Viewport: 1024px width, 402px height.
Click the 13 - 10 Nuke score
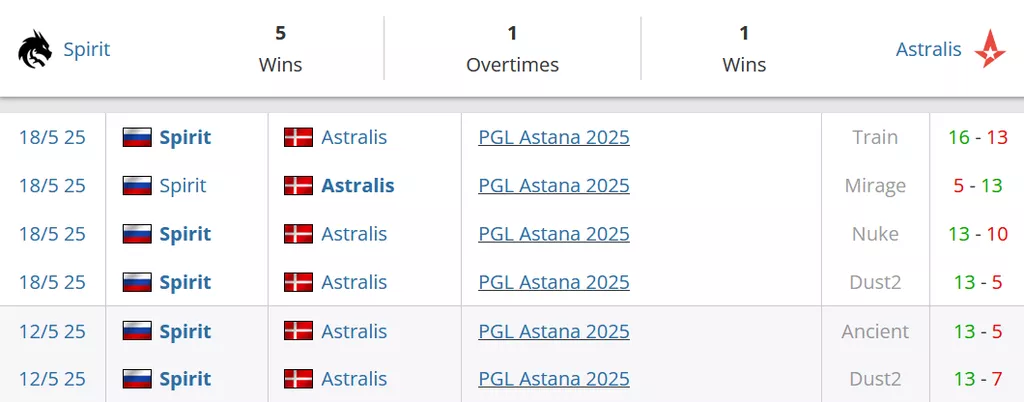click(977, 234)
